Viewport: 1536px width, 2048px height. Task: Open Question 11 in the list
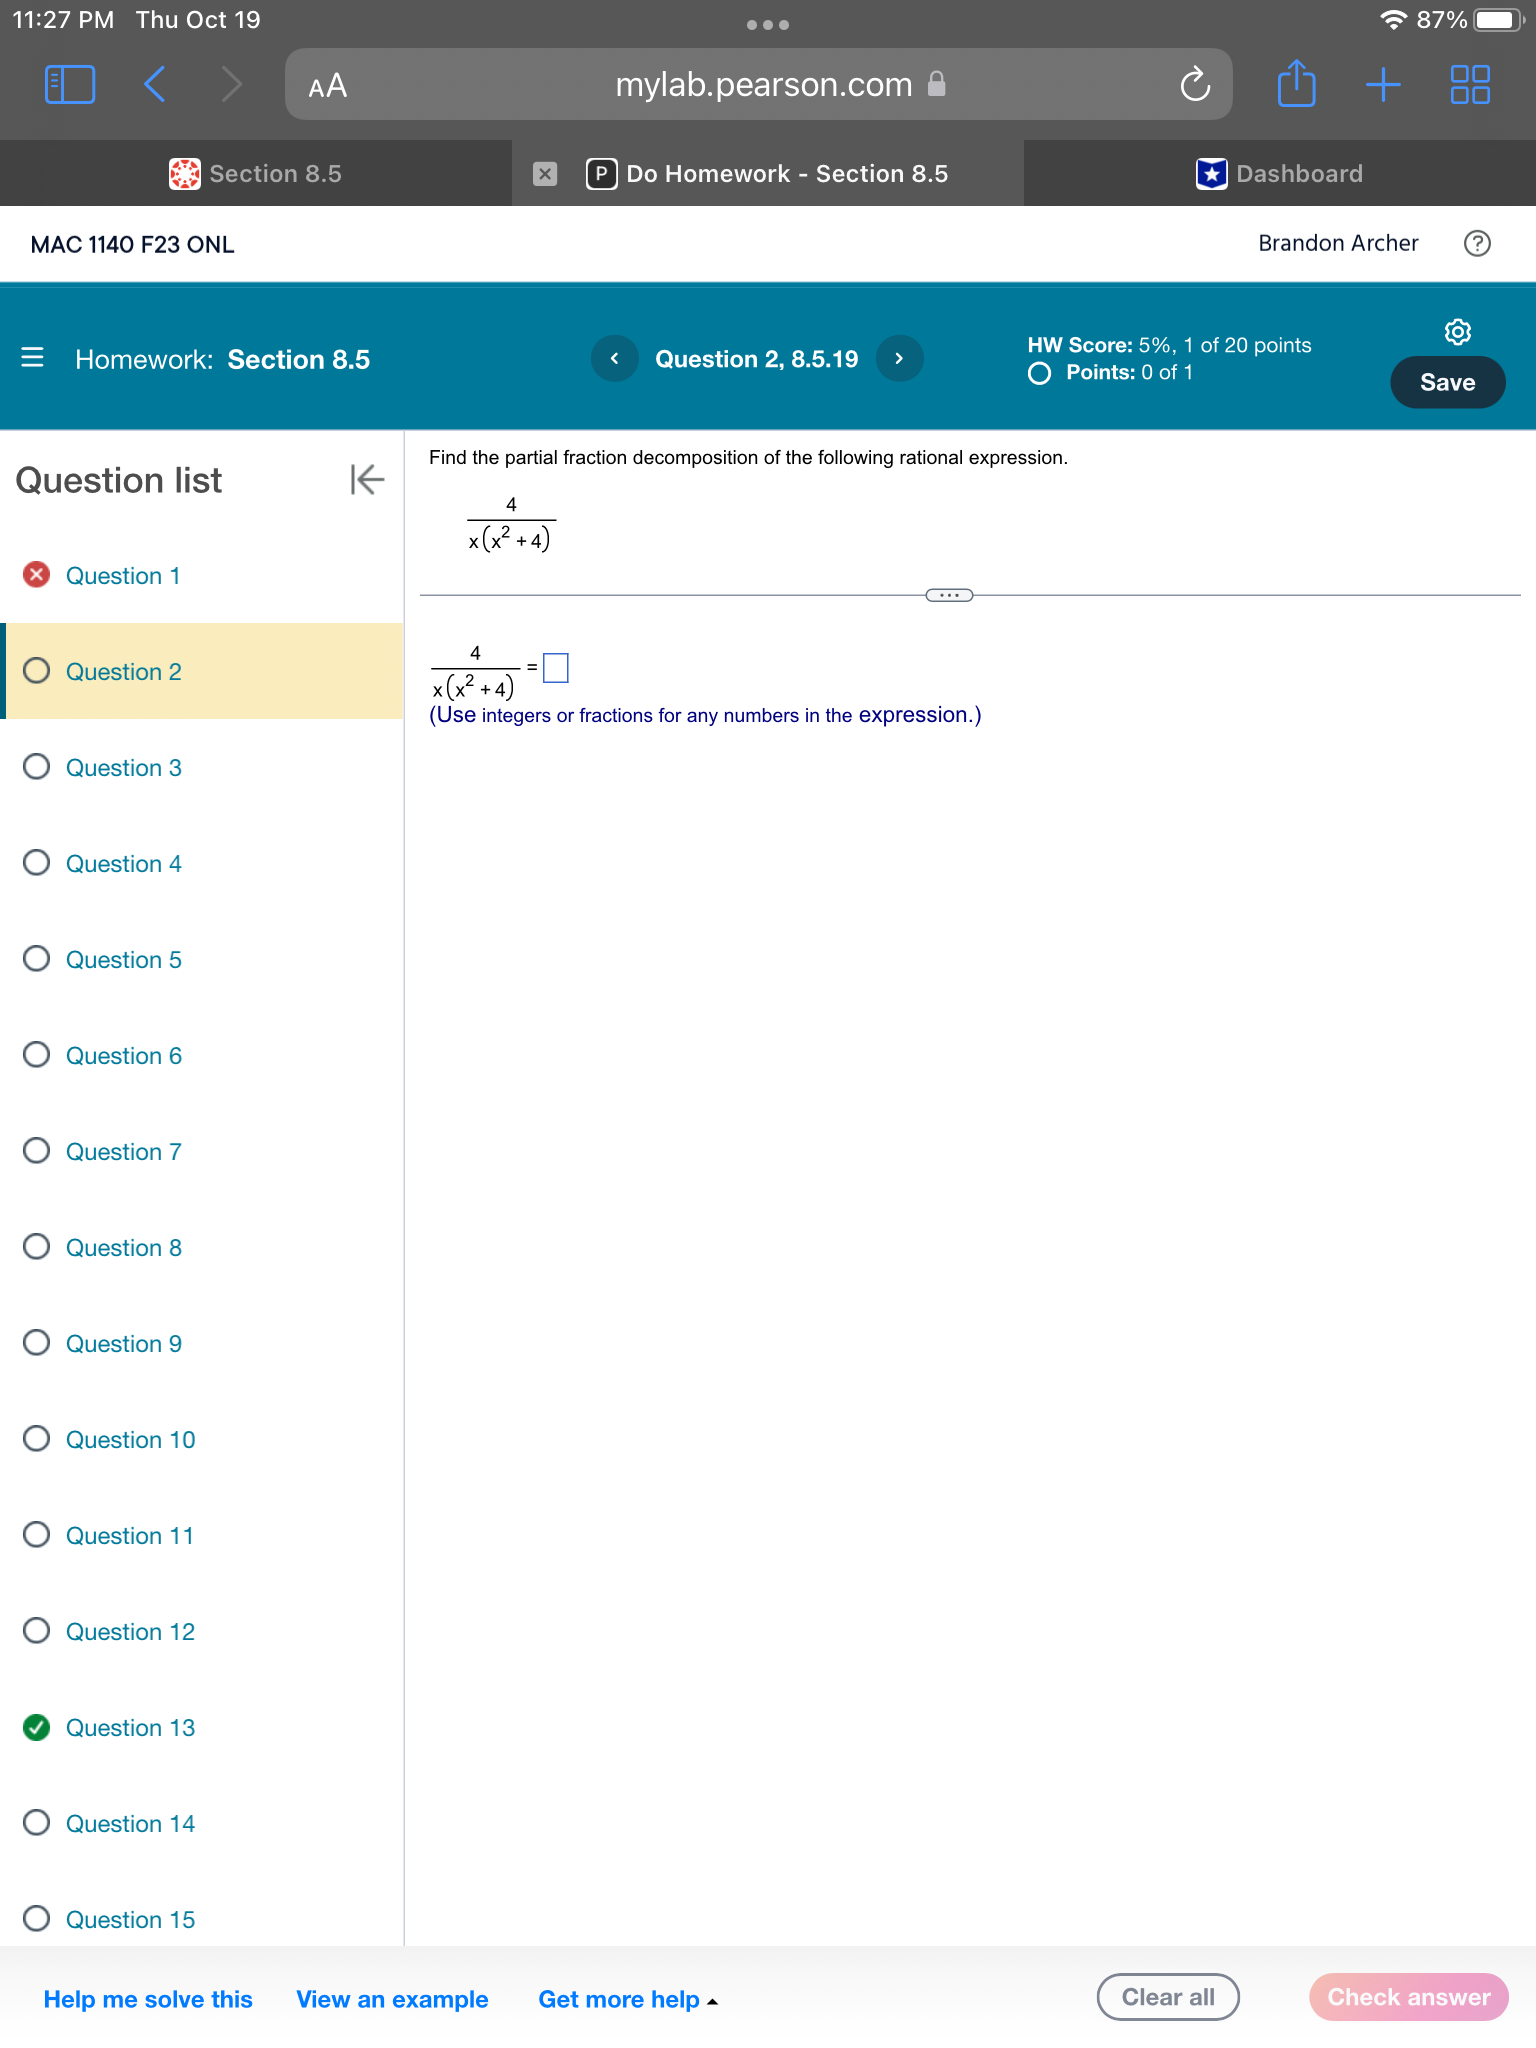(130, 1536)
